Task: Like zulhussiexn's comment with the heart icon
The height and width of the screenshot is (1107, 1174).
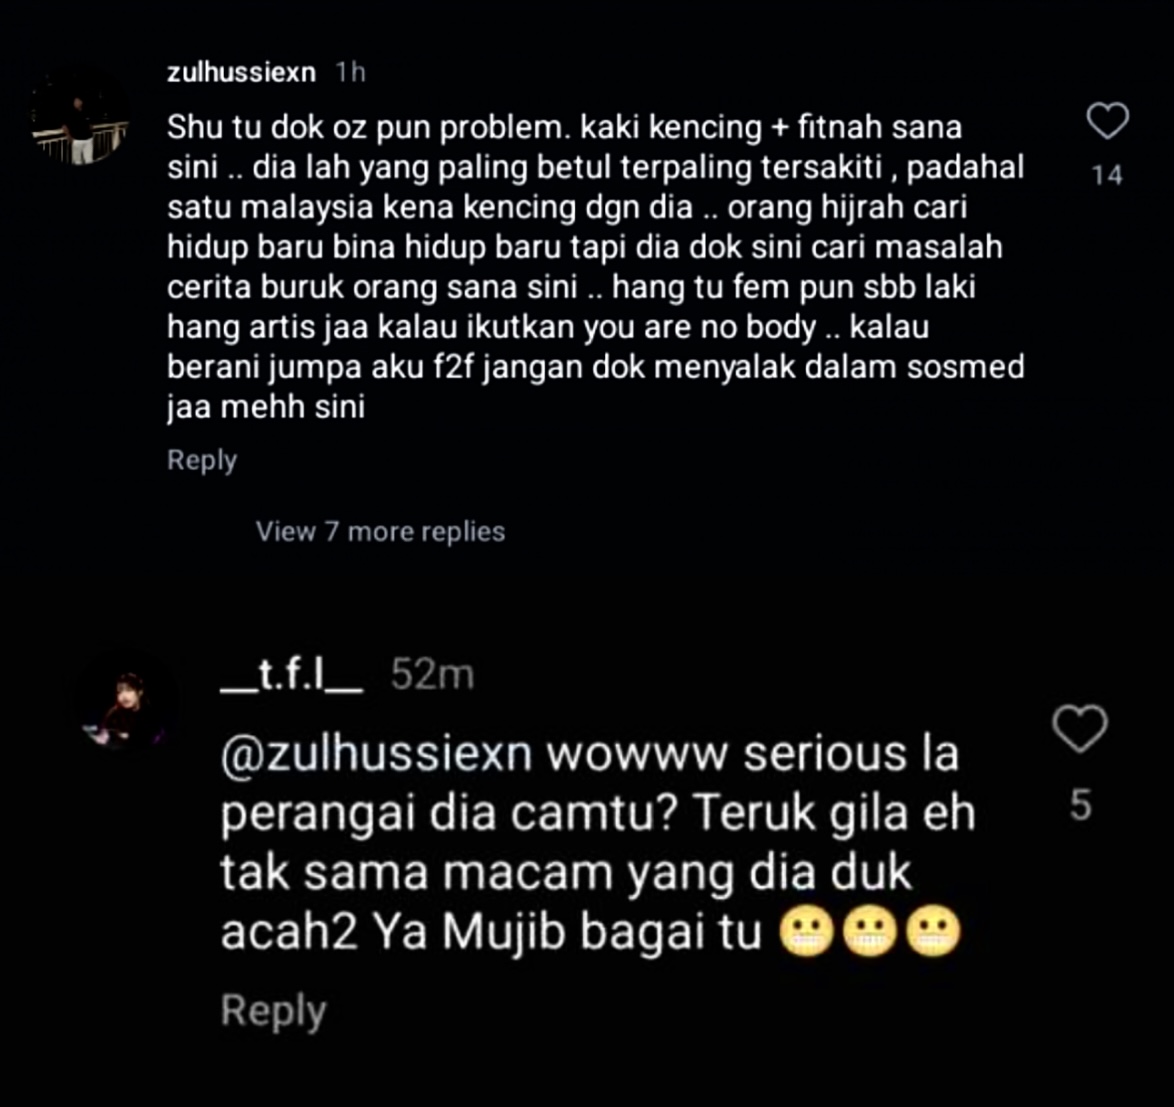Action: [x=1107, y=121]
